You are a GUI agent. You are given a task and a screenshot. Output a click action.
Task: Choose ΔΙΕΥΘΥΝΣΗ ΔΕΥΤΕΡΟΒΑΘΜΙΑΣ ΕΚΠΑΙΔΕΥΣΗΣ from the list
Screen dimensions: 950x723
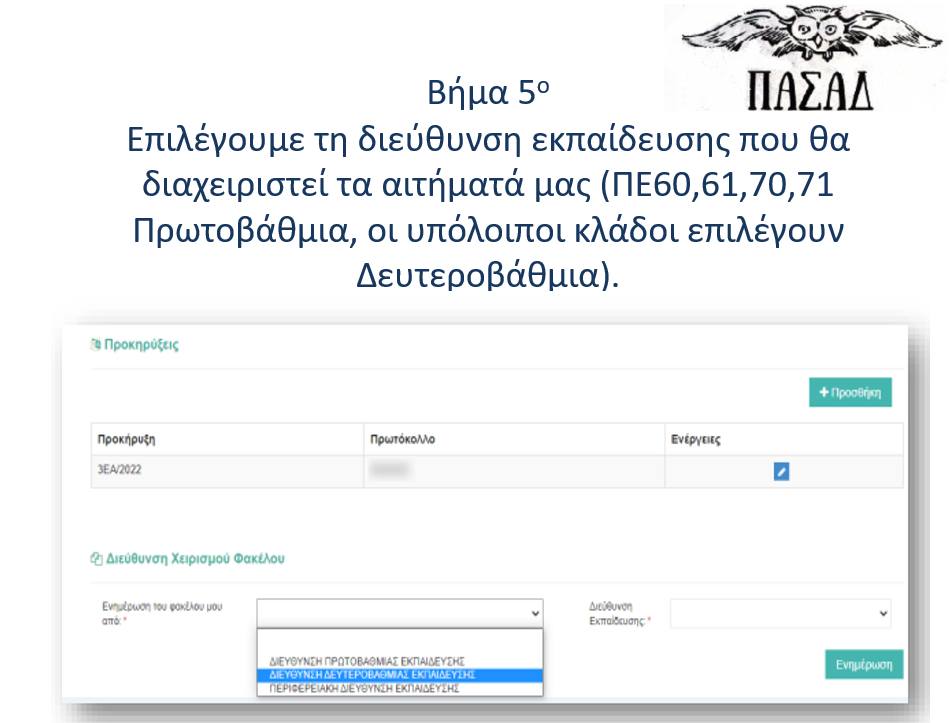[372, 675]
